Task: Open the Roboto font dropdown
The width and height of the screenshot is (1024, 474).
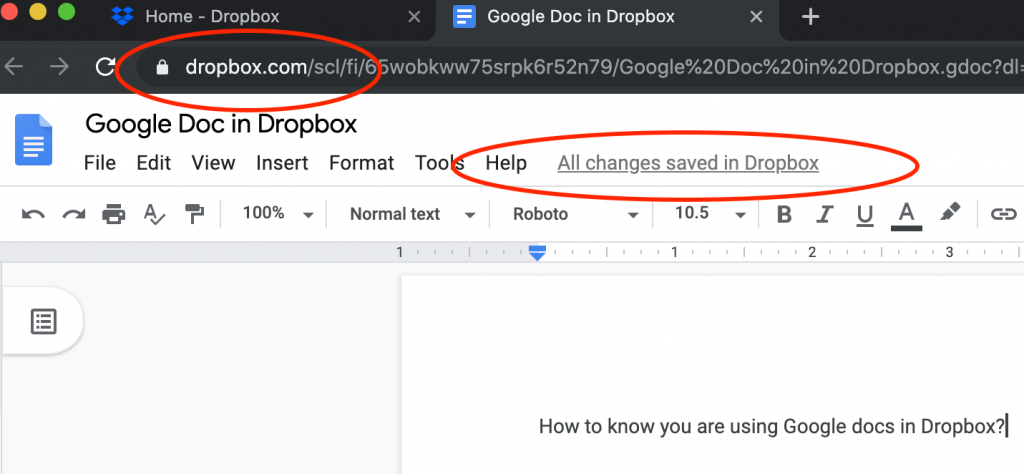Action: tap(575, 214)
